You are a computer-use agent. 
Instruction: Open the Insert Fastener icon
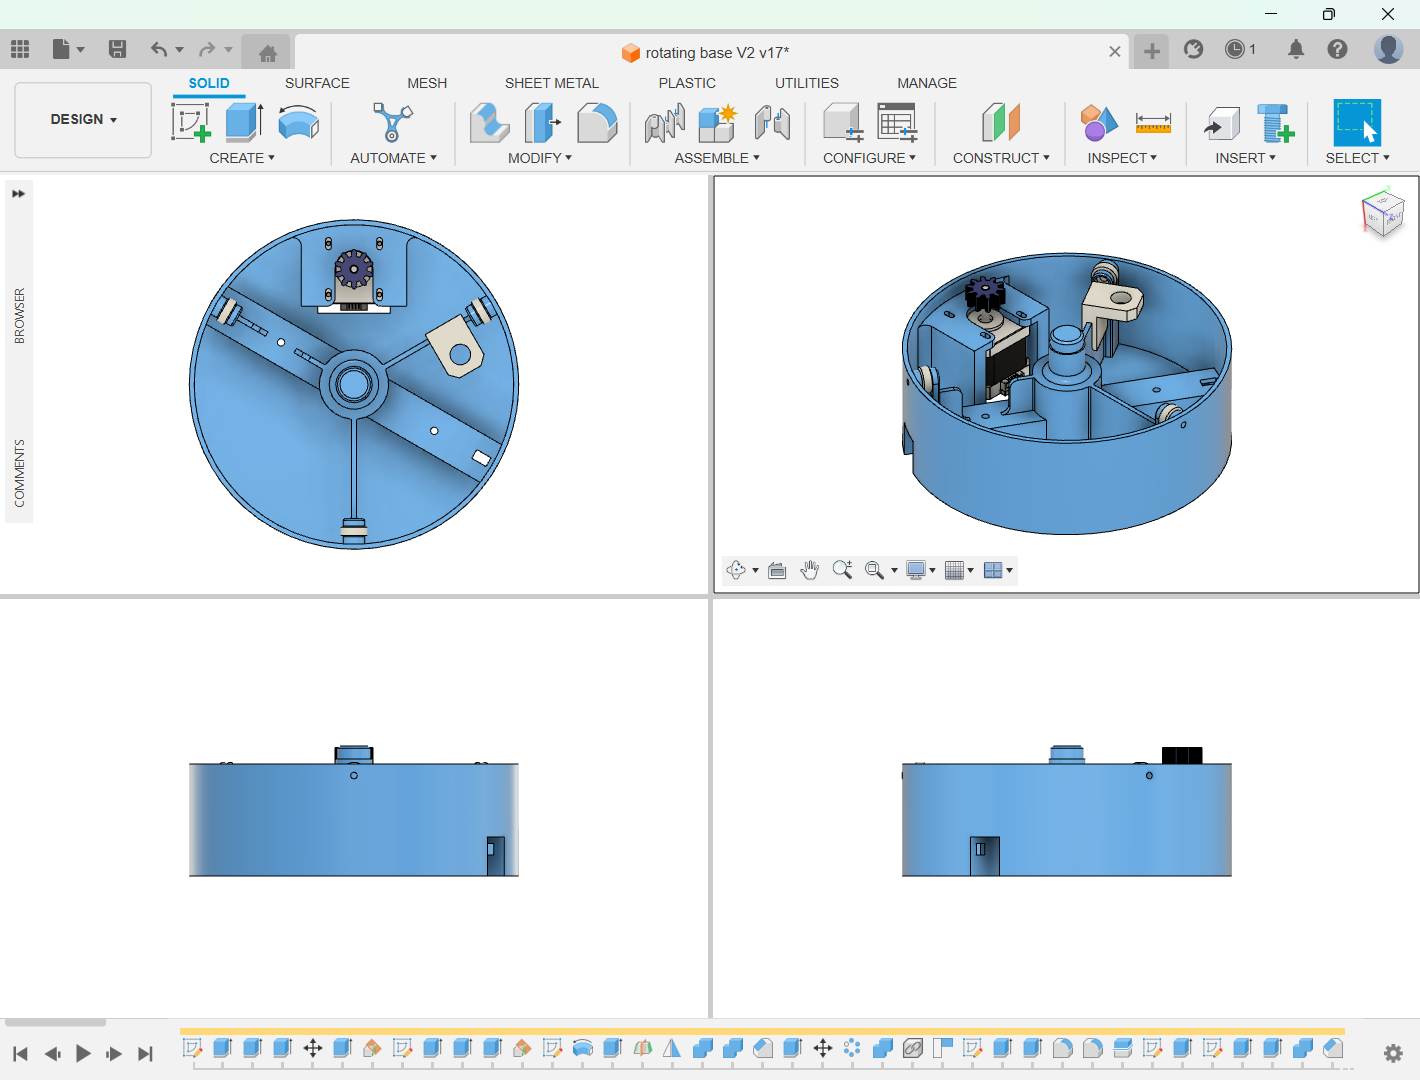(x=1275, y=123)
